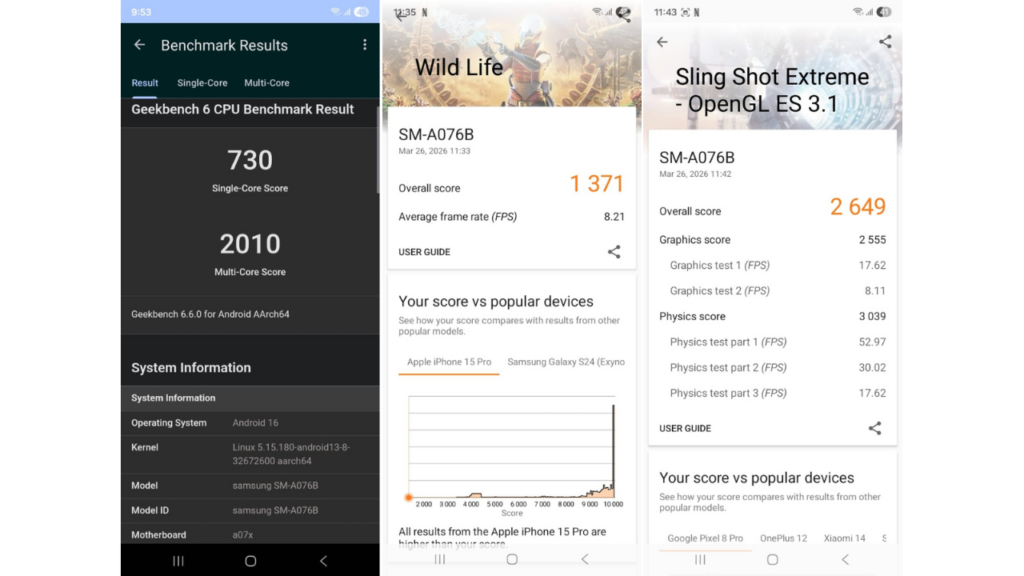Select the Samsung Galaxy S24 comparison tab
Image resolution: width=1024 pixels, height=576 pixels.
[566, 362]
